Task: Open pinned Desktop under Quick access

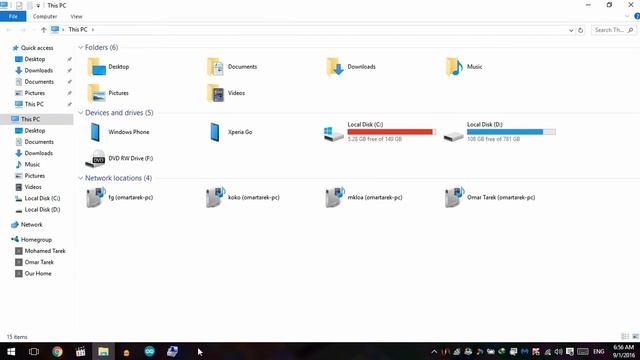Action: (30, 59)
